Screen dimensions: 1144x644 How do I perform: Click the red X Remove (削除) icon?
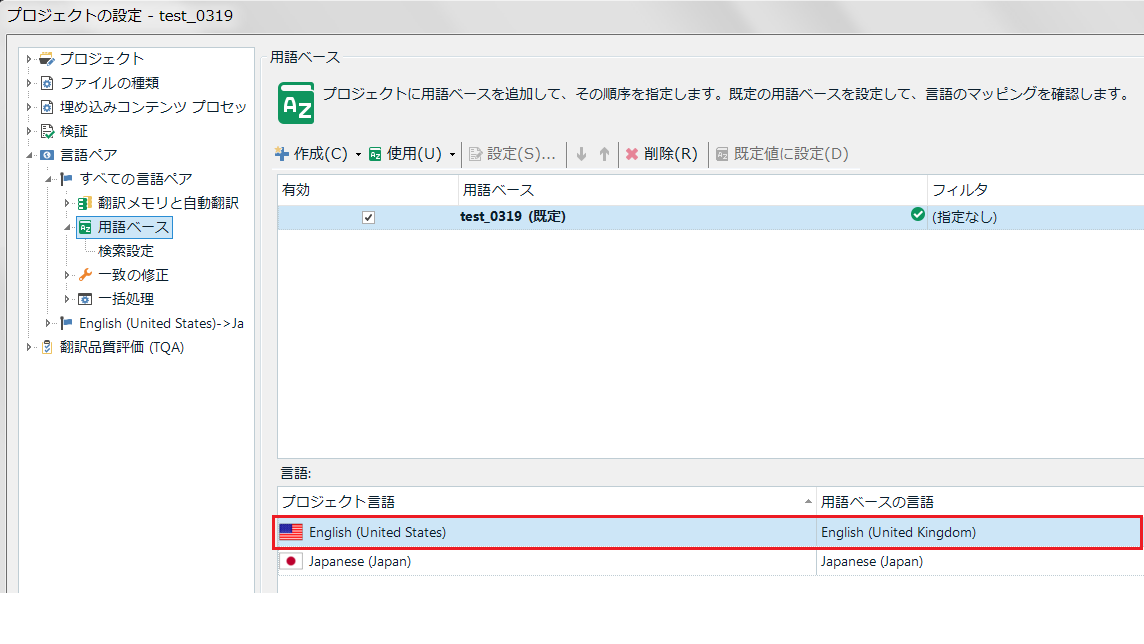(632, 154)
